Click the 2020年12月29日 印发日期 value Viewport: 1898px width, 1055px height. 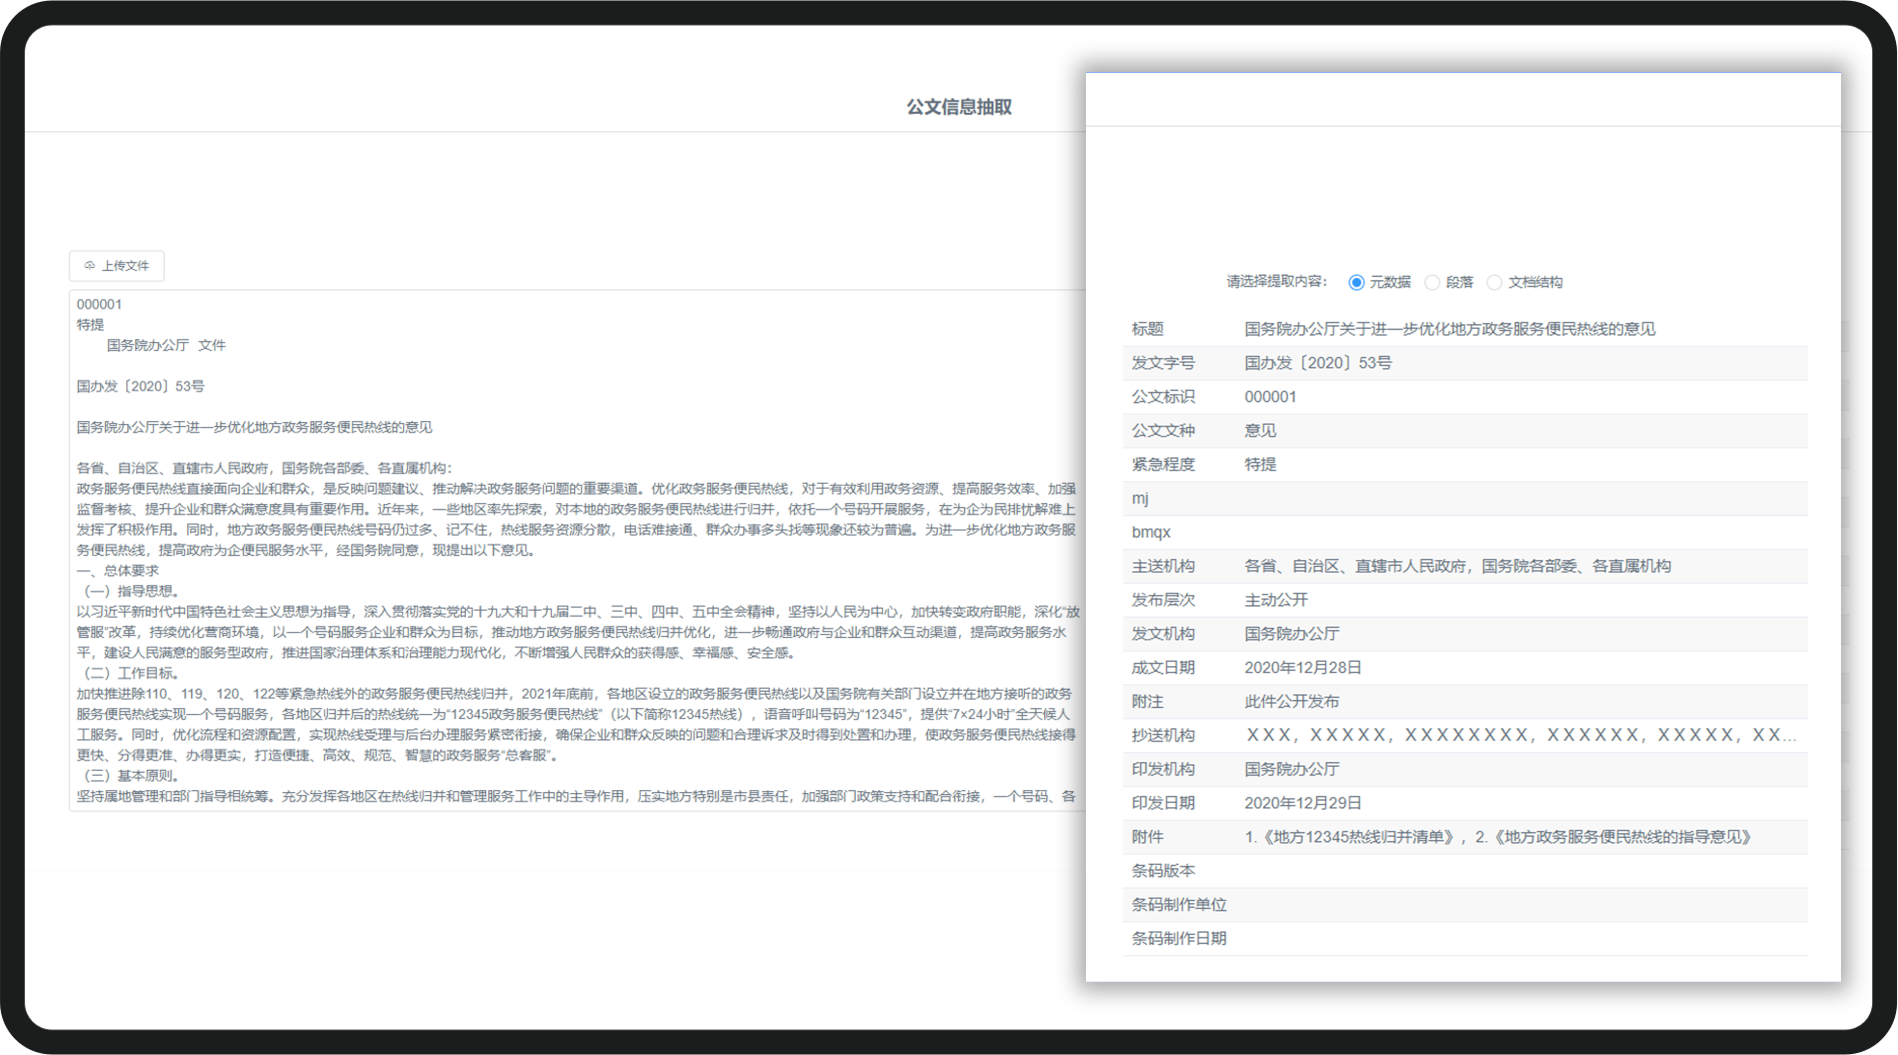click(x=1303, y=803)
